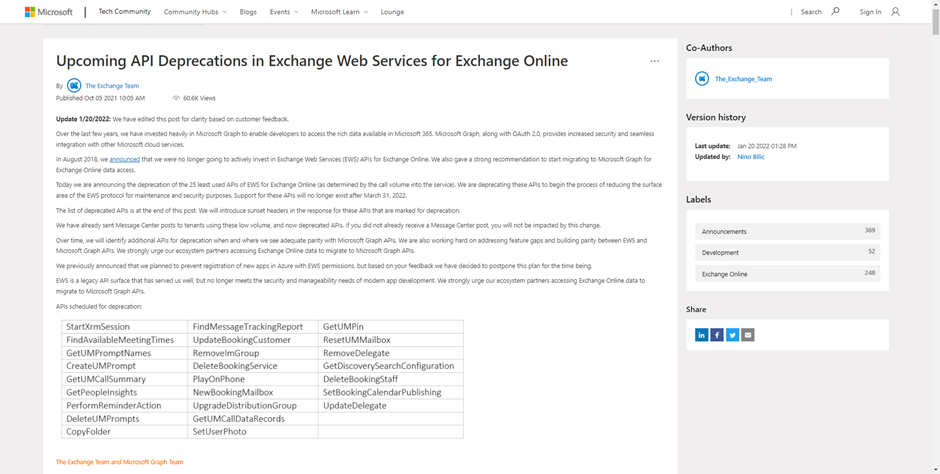
Task: Open the article options ellipsis menu
Action: point(655,61)
